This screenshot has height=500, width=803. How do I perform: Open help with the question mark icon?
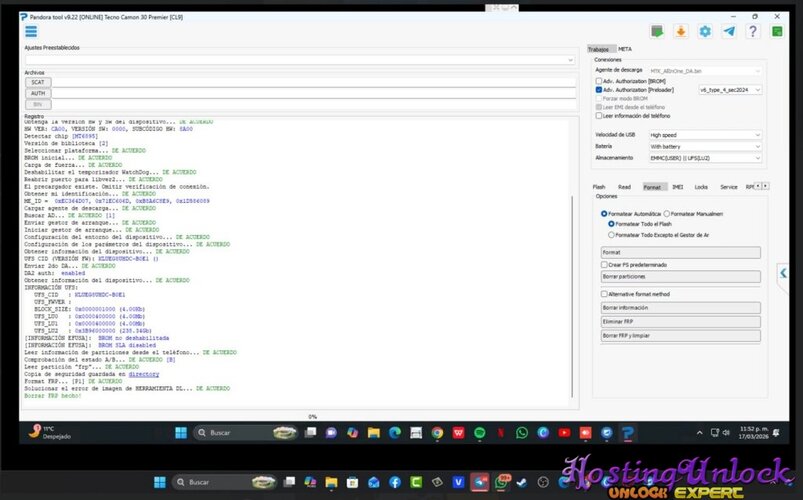click(x=752, y=31)
